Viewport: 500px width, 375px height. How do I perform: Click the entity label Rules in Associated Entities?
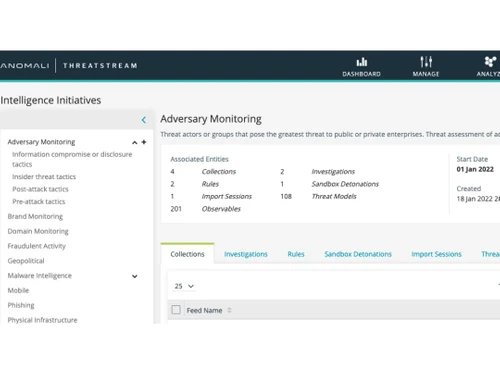pyautogui.click(x=210, y=184)
